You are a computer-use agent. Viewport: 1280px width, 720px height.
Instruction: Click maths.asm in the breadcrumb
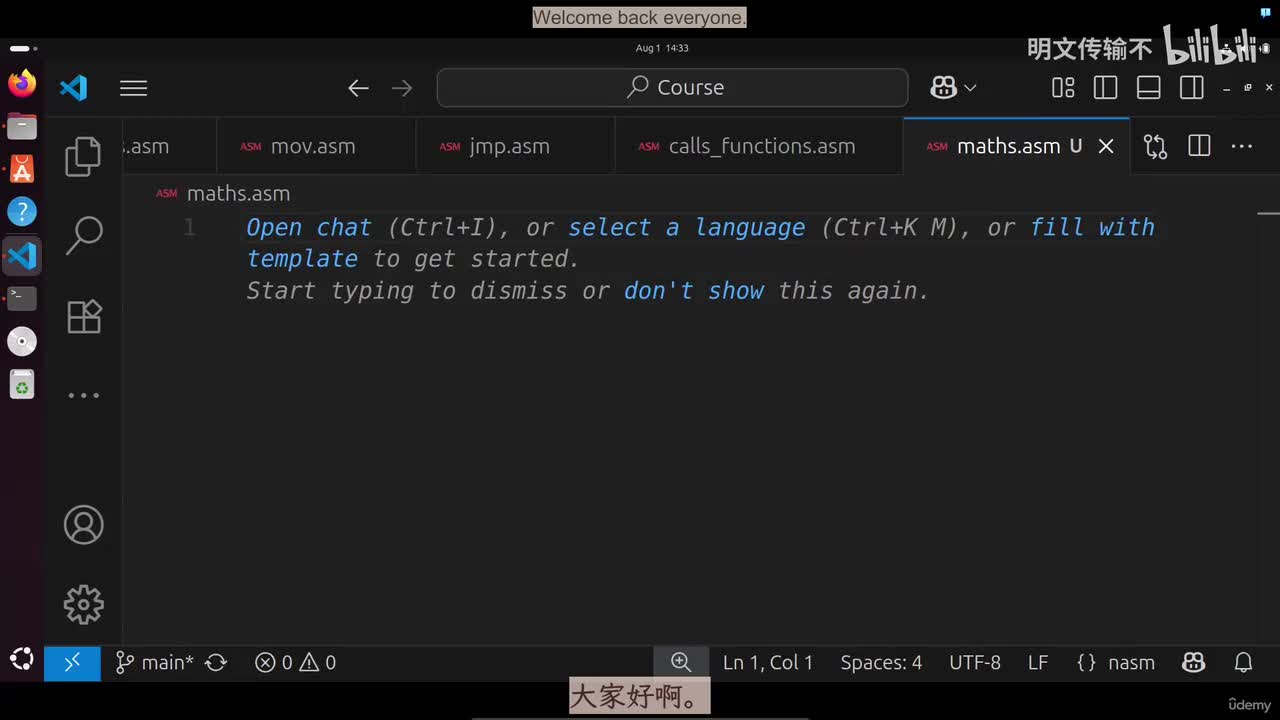tap(238, 193)
